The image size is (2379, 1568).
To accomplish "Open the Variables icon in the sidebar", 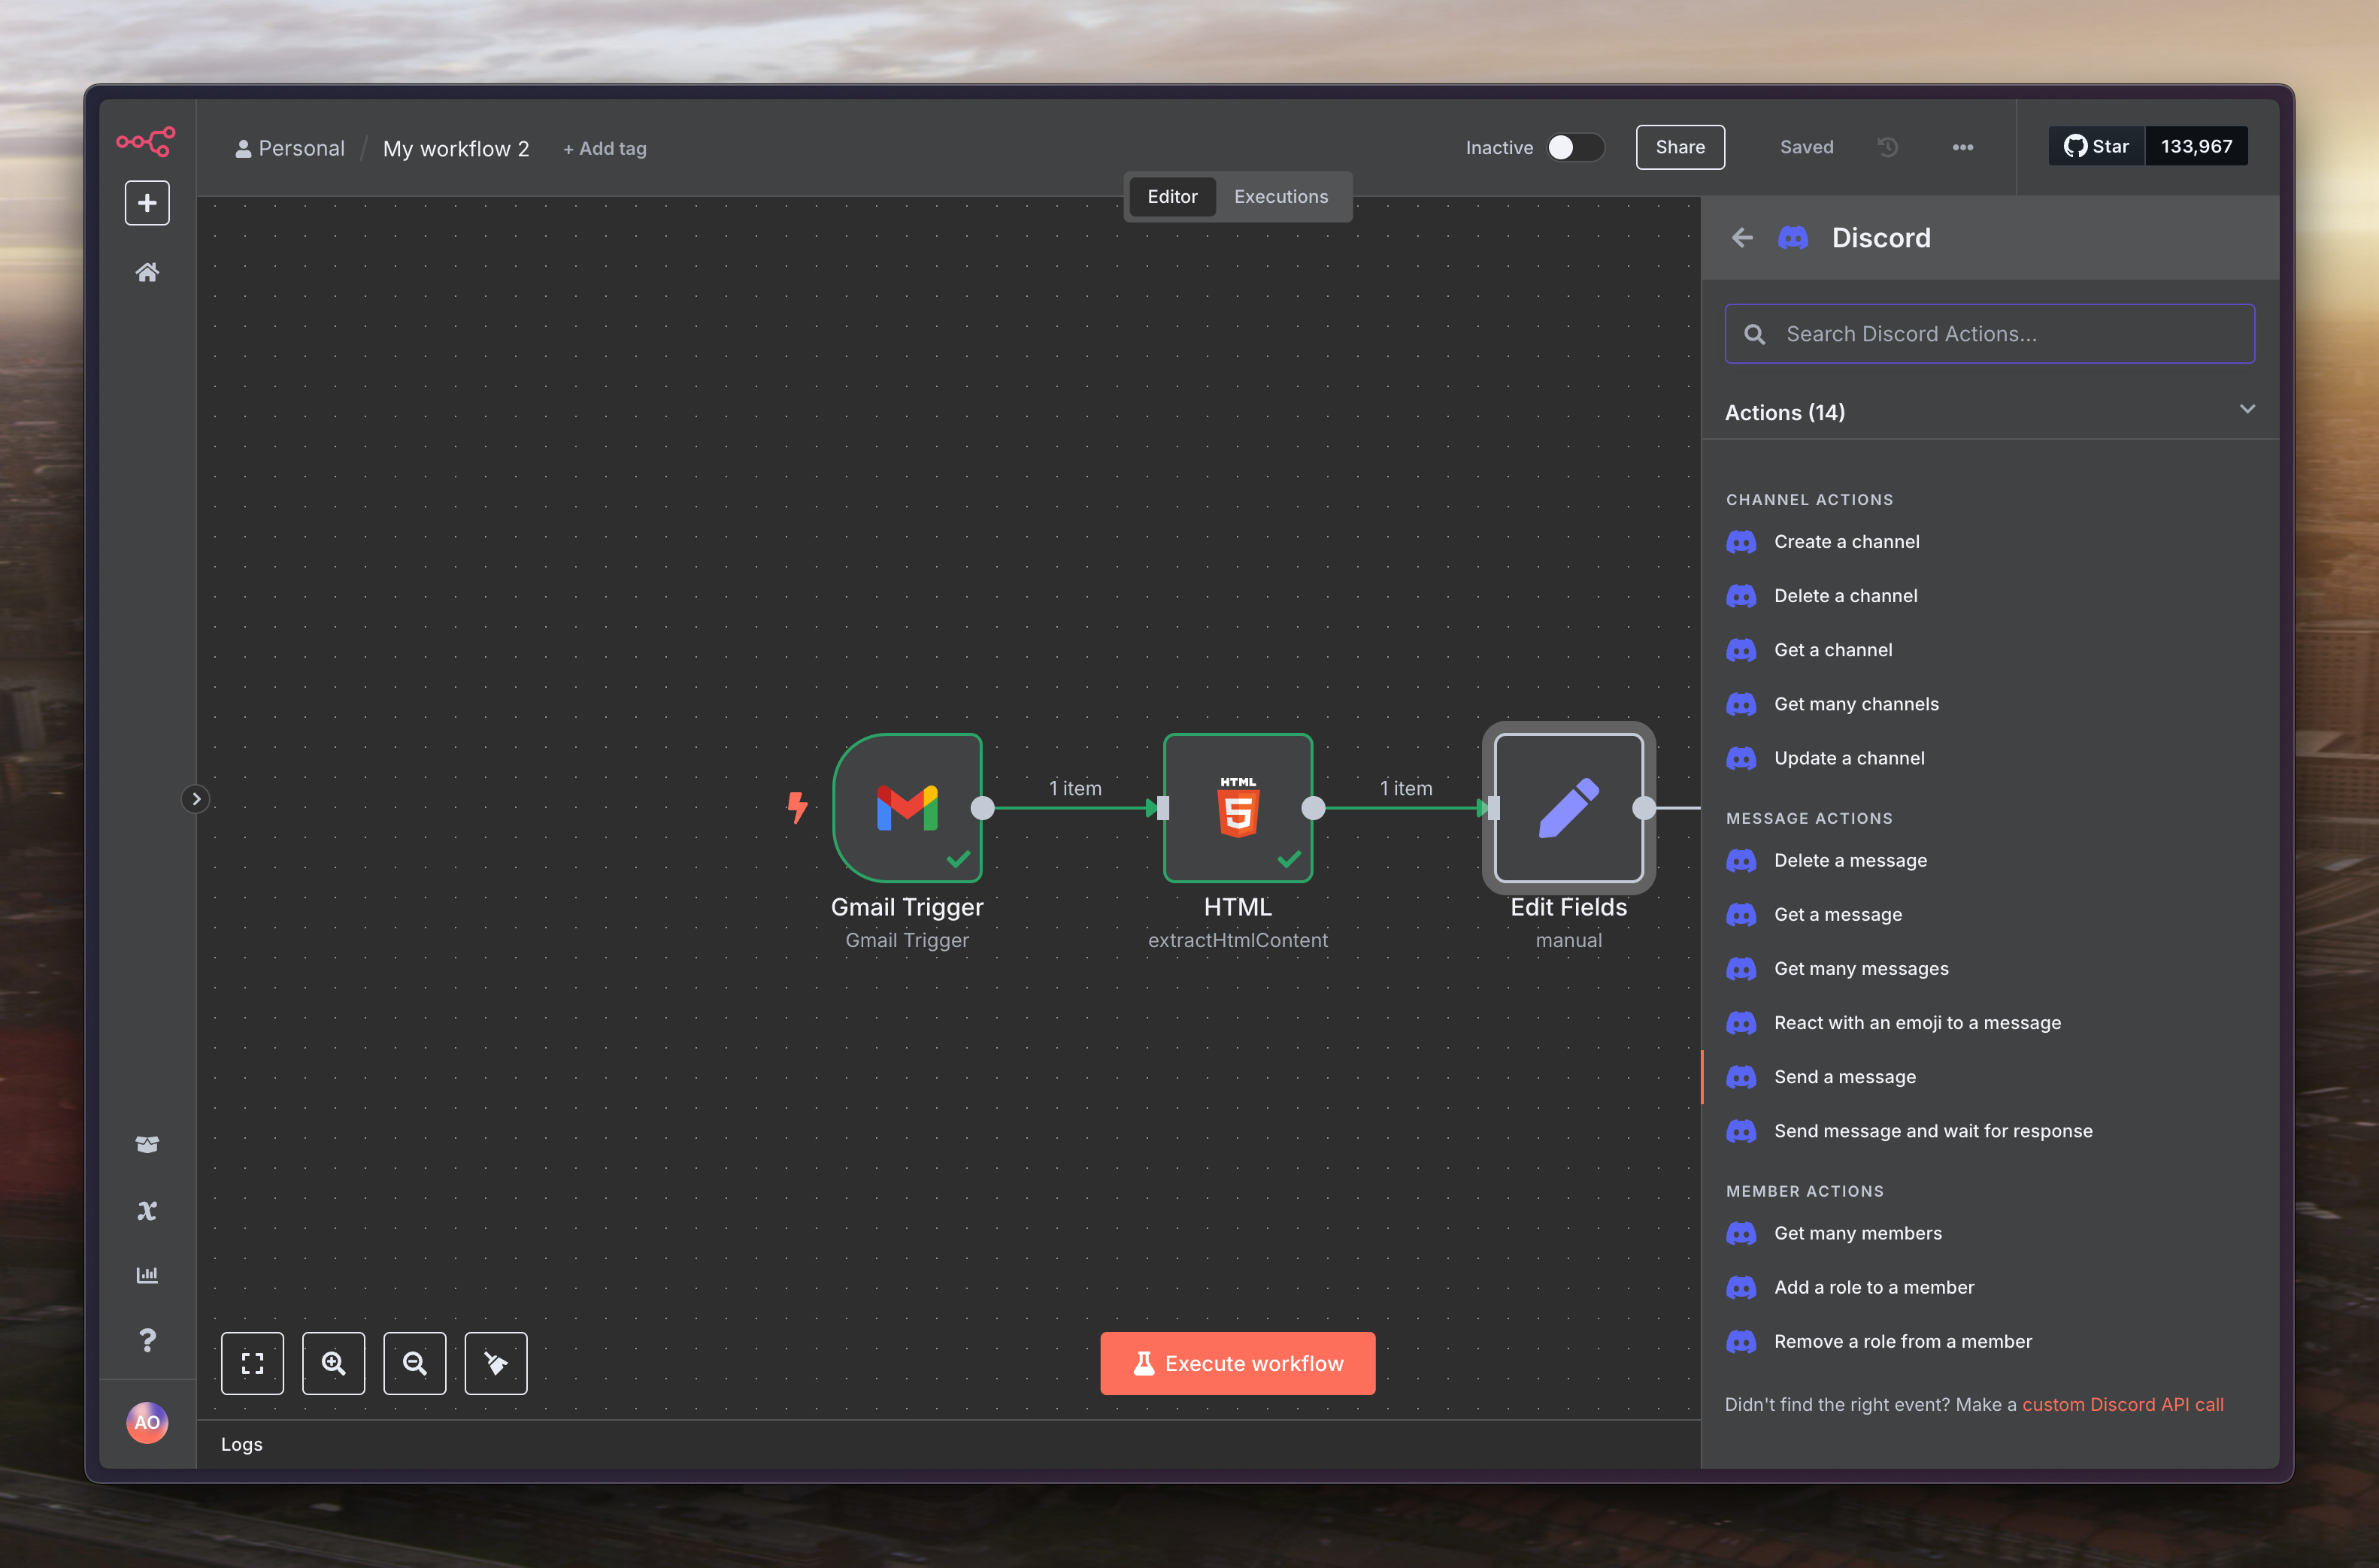I will pyautogui.click(x=147, y=1211).
